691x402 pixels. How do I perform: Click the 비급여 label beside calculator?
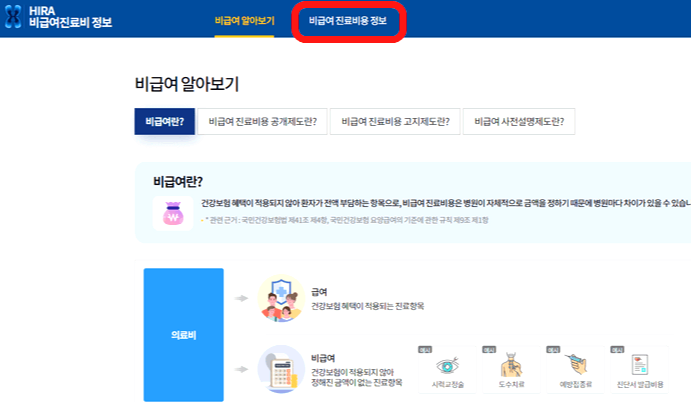click(323, 358)
